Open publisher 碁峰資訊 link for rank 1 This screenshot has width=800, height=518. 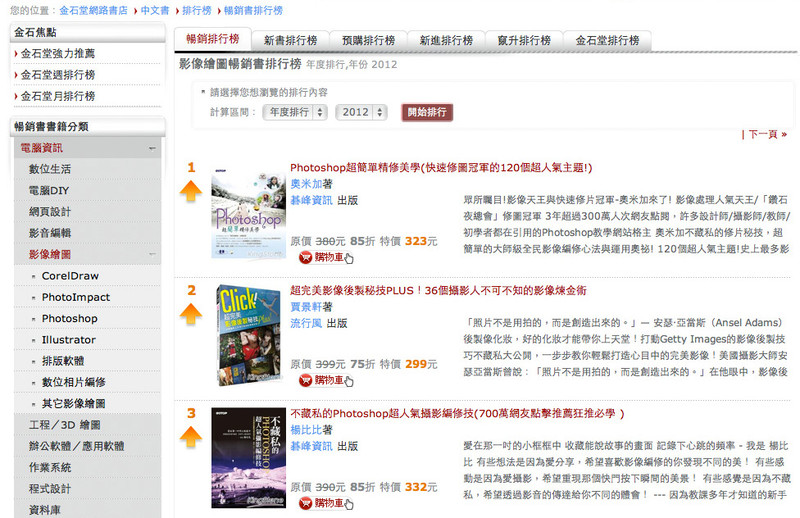(x=311, y=201)
